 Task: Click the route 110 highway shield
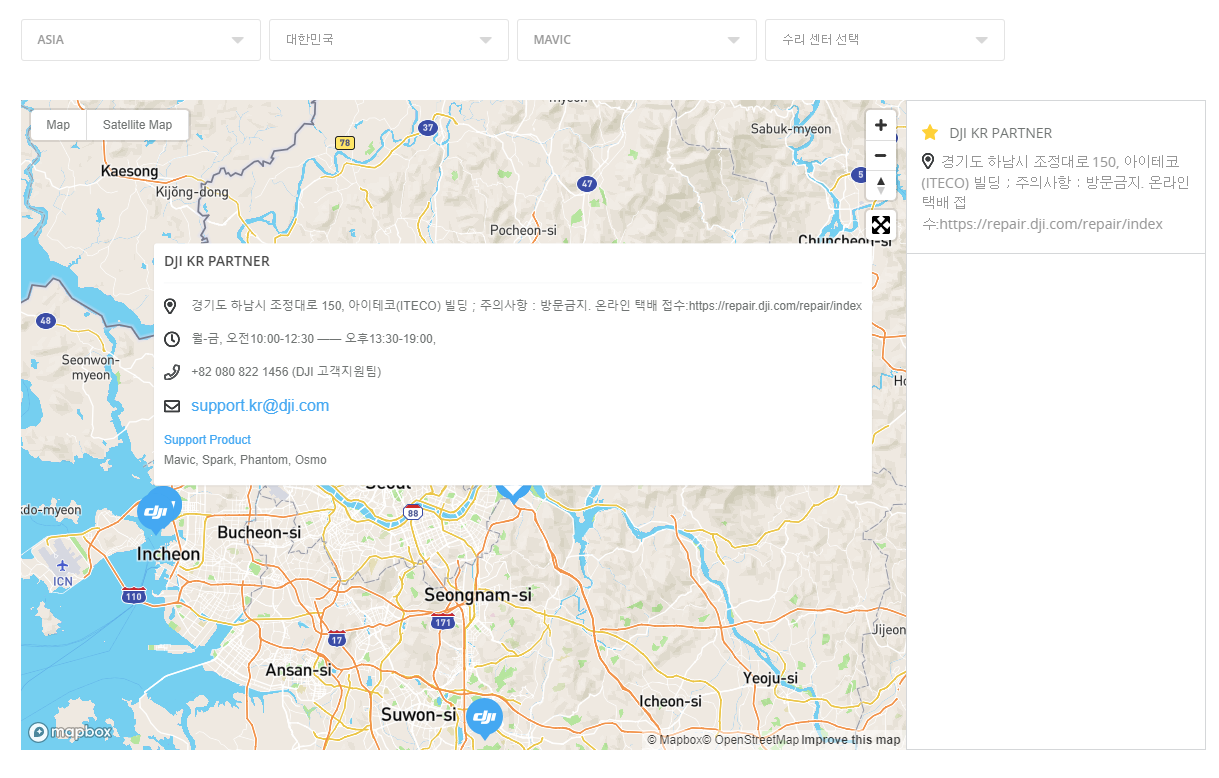134,596
